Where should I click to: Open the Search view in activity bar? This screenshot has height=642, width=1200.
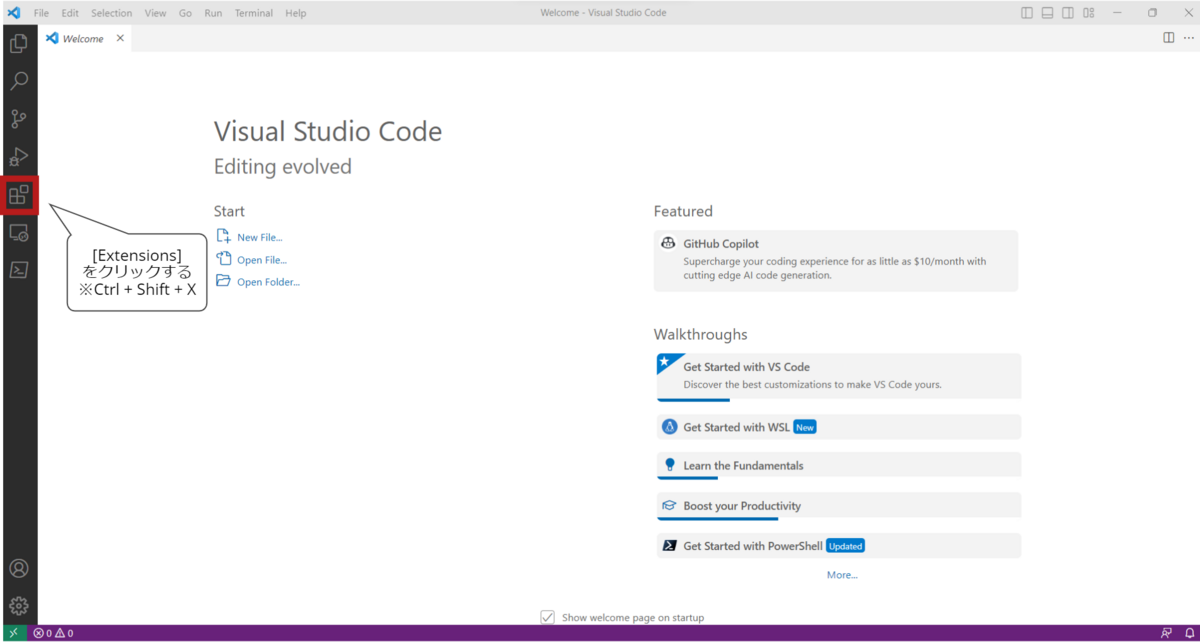click(18, 81)
